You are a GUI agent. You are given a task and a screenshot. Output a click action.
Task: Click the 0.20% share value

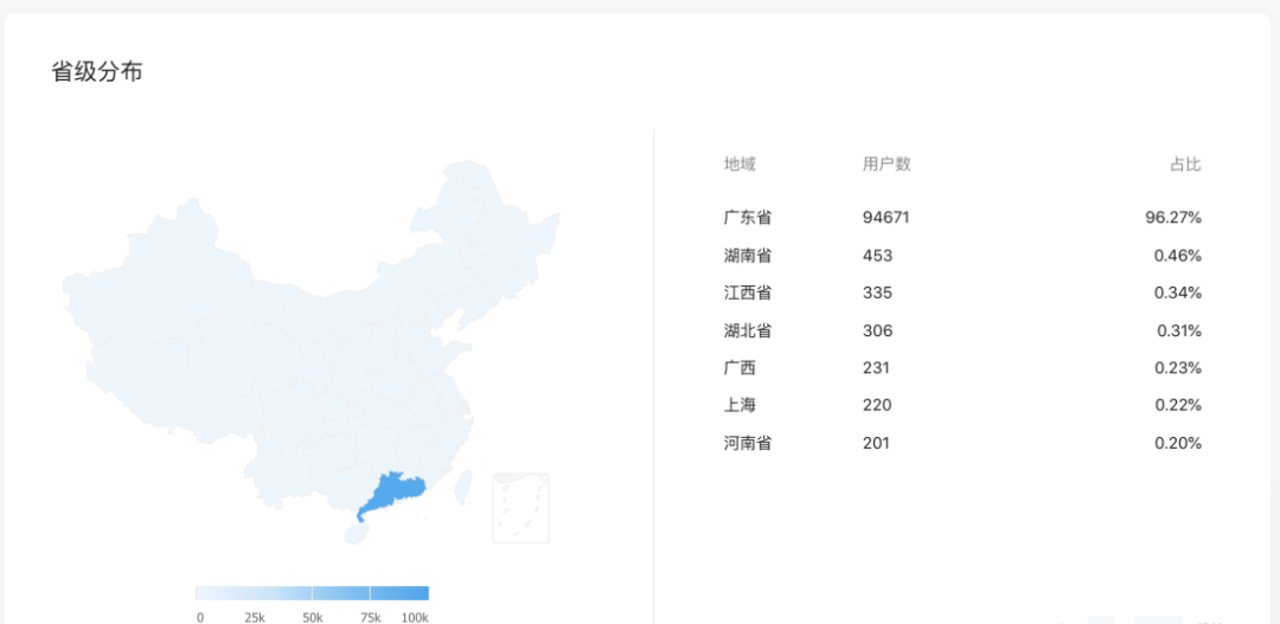1178,443
